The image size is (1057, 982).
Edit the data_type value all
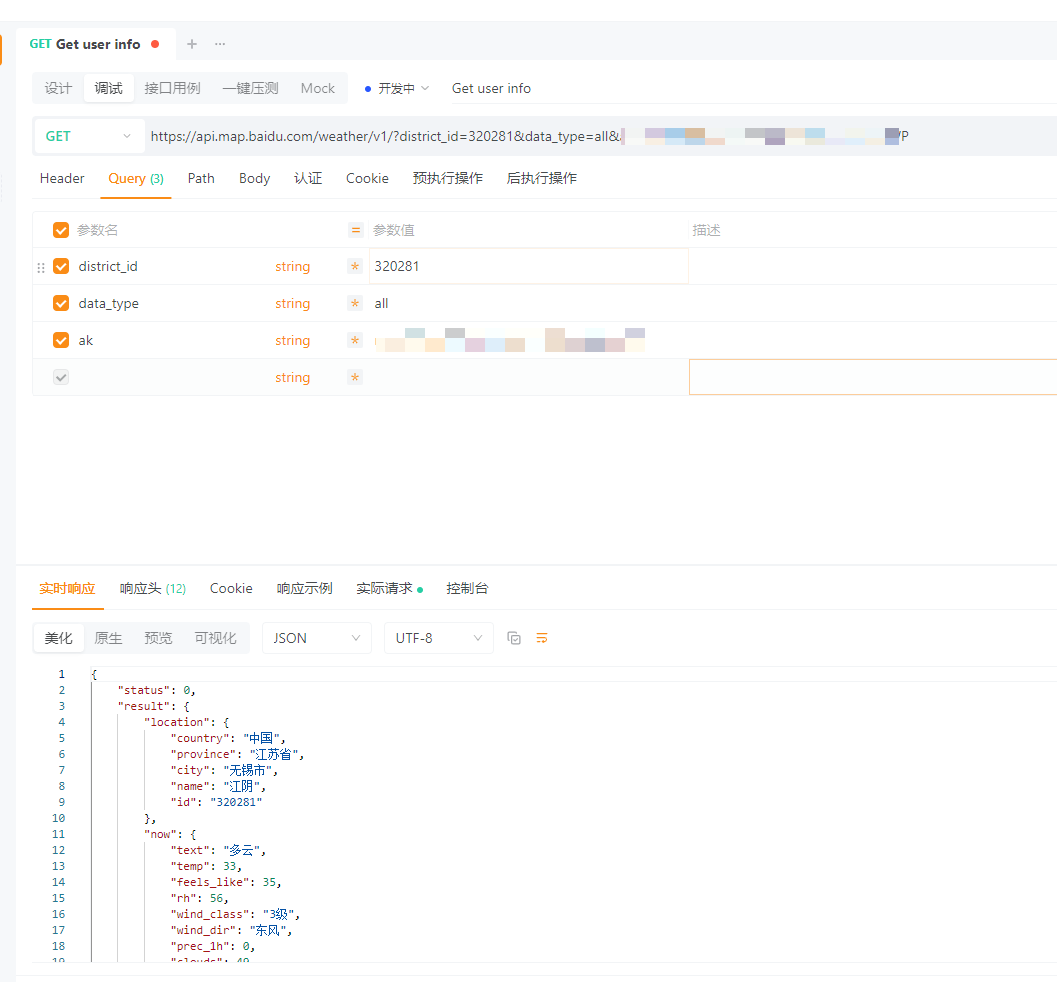pyautogui.click(x=528, y=303)
